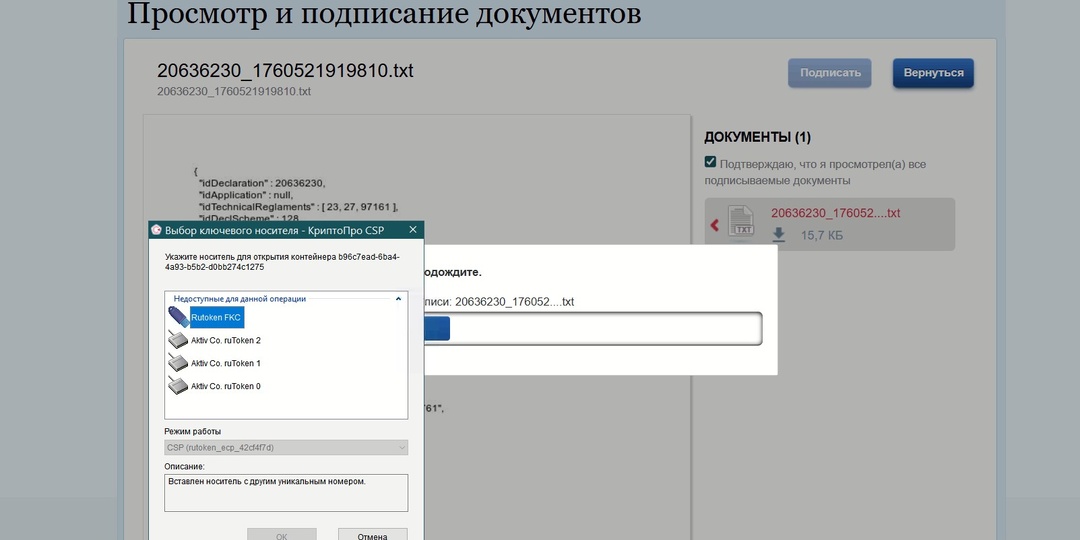1080x540 pixels.
Task: Click the 'Подписать' button
Action: click(x=830, y=73)
